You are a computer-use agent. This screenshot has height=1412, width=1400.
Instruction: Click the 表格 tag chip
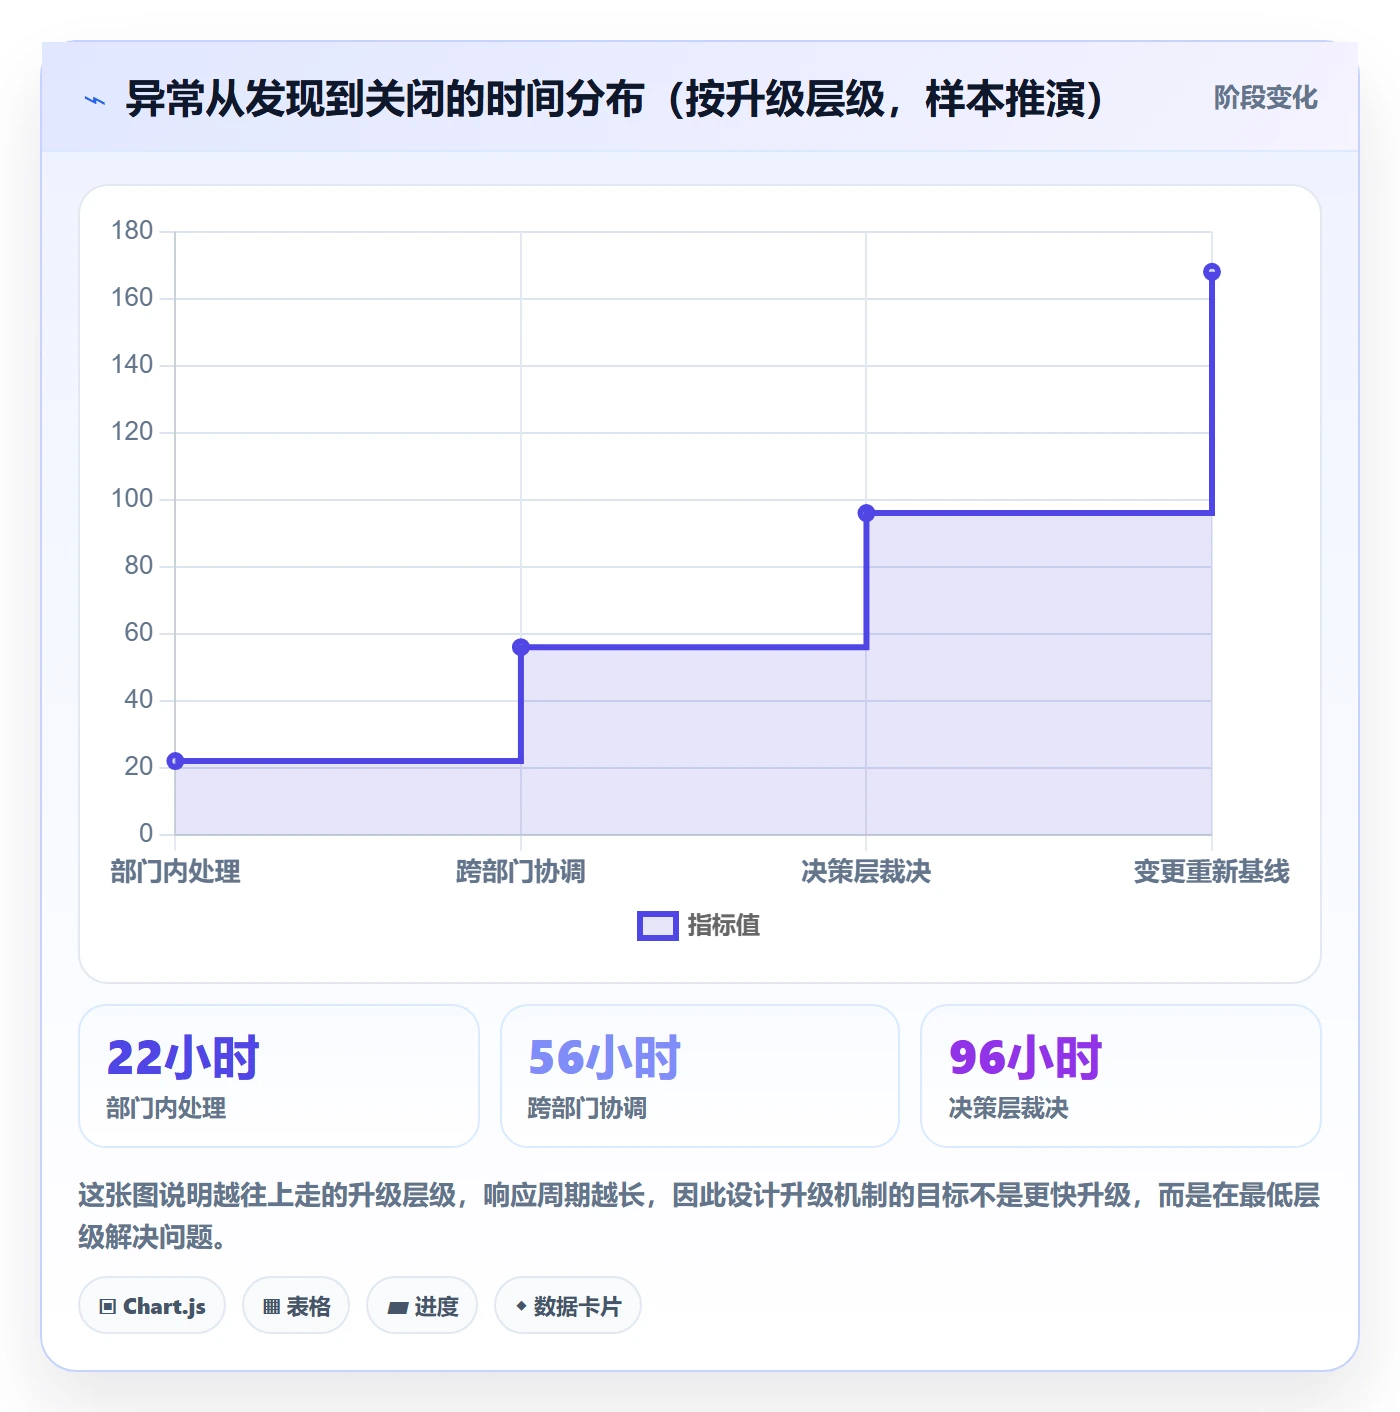tap(296, 1305)
